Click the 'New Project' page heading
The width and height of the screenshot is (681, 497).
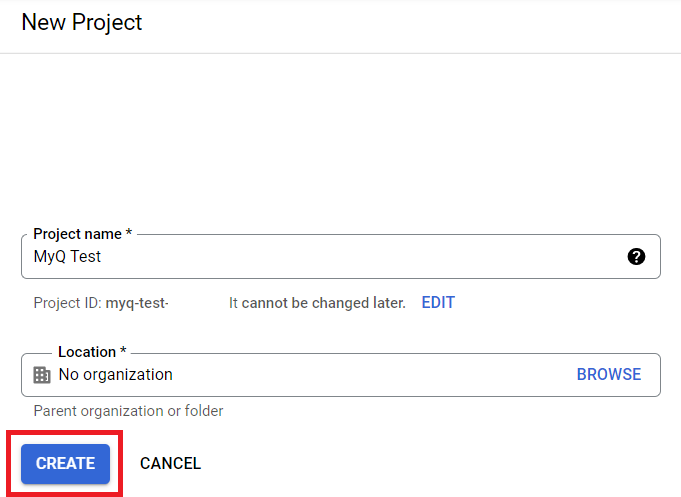click(x=82, y=22)
